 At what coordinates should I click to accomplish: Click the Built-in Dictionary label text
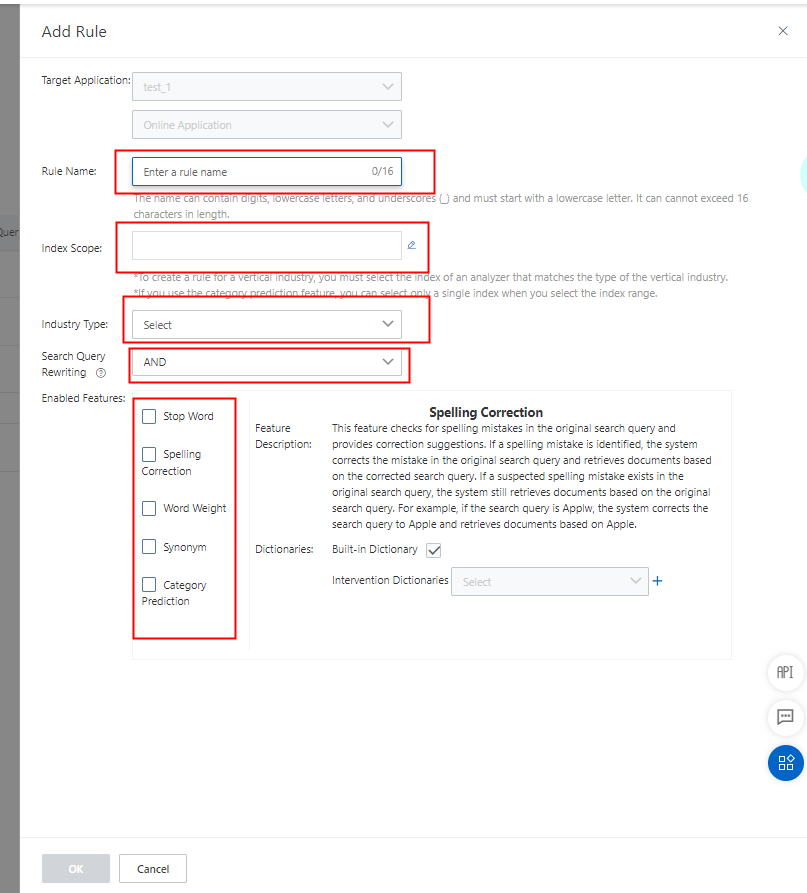pos(375,550)
